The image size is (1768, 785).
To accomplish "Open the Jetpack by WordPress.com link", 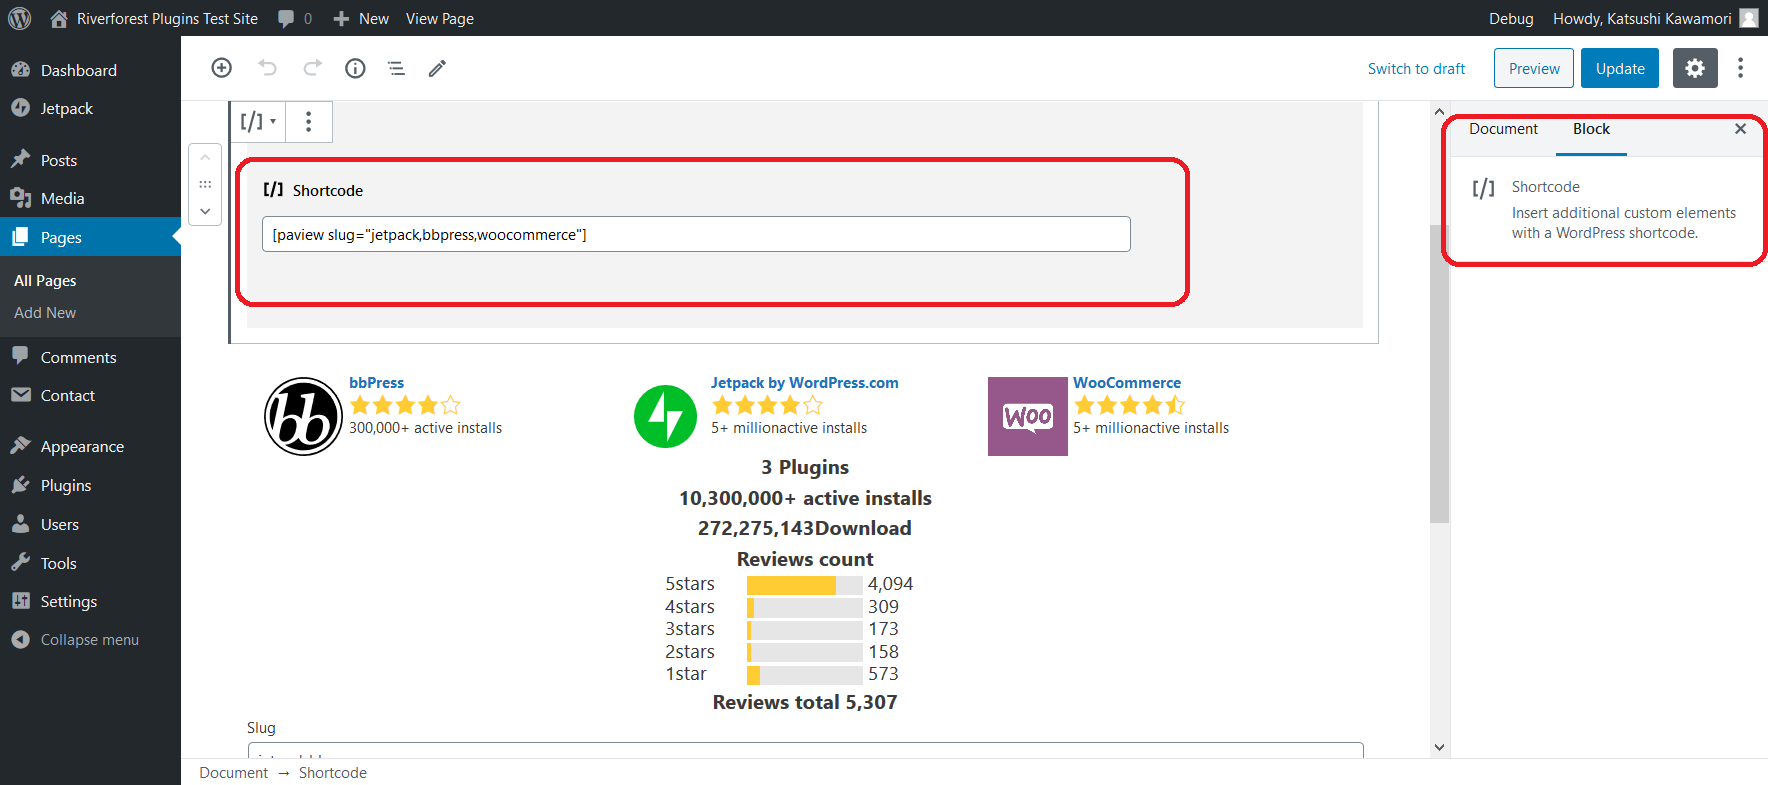I will [804, 383].
